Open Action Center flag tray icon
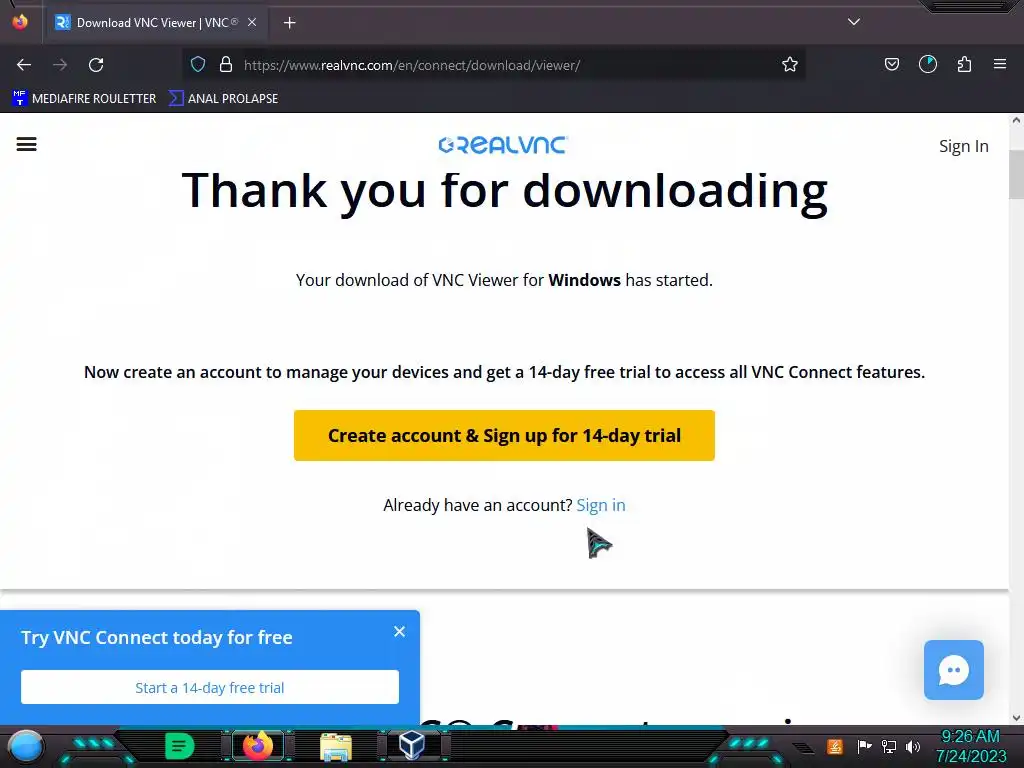This screenshot has height=768, width=1024. [864, 746]
